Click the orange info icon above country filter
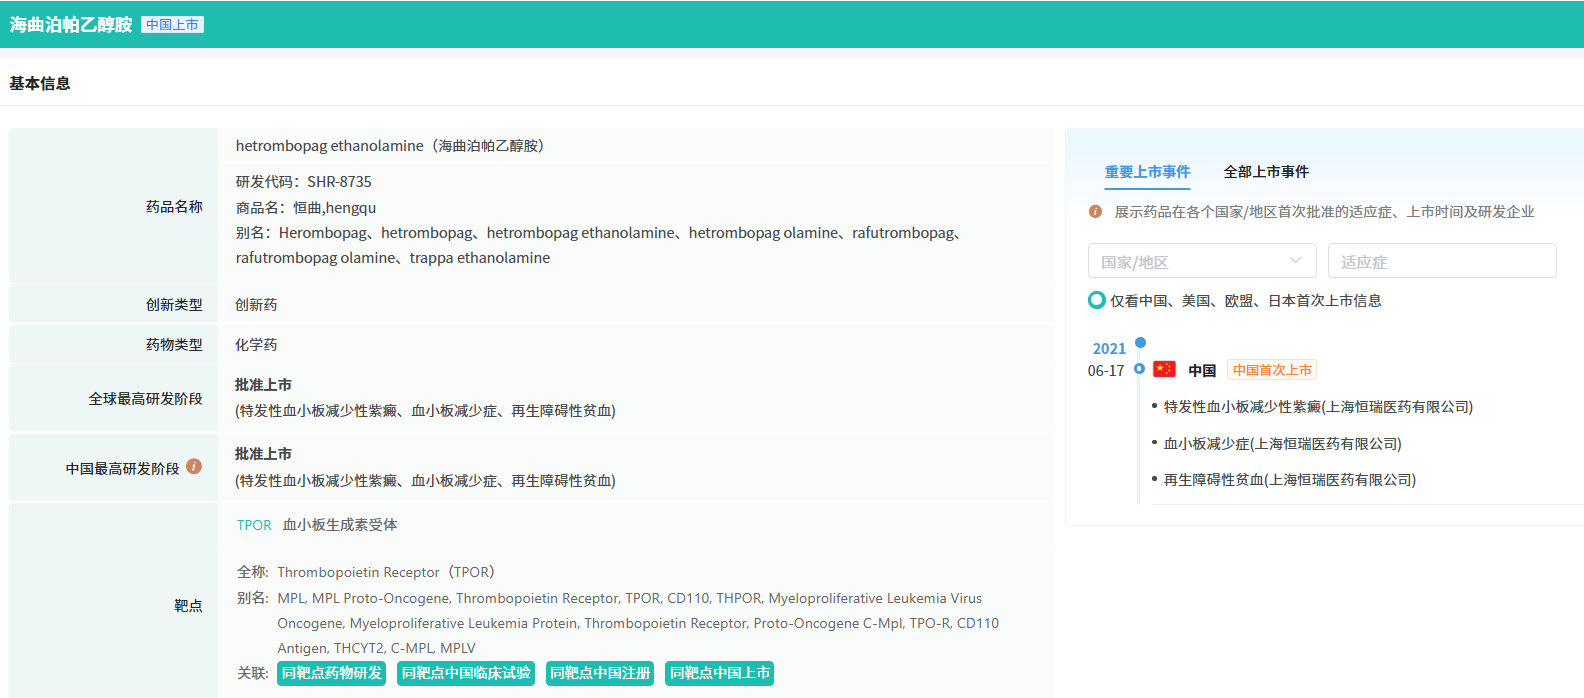The height and width of the screenshot is (698, 1584). click(x=1095, y=211)
